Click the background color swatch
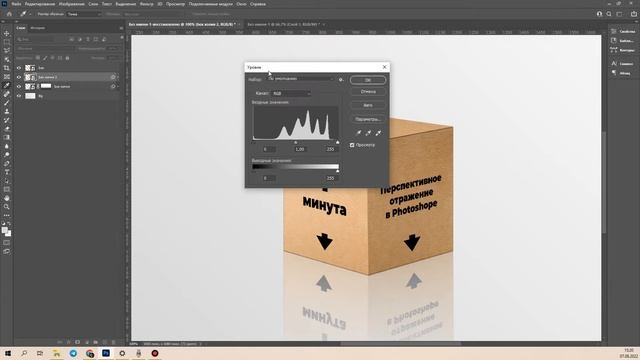 click(9, 233)
